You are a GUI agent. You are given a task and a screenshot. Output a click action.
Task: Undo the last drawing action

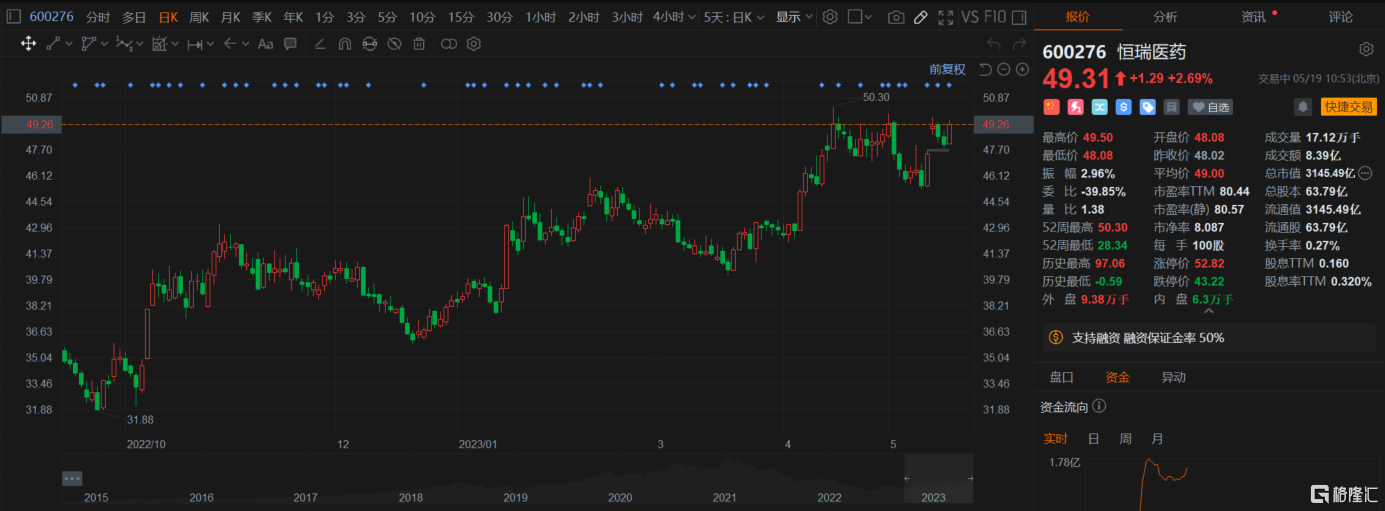click(x=993, y=43)
